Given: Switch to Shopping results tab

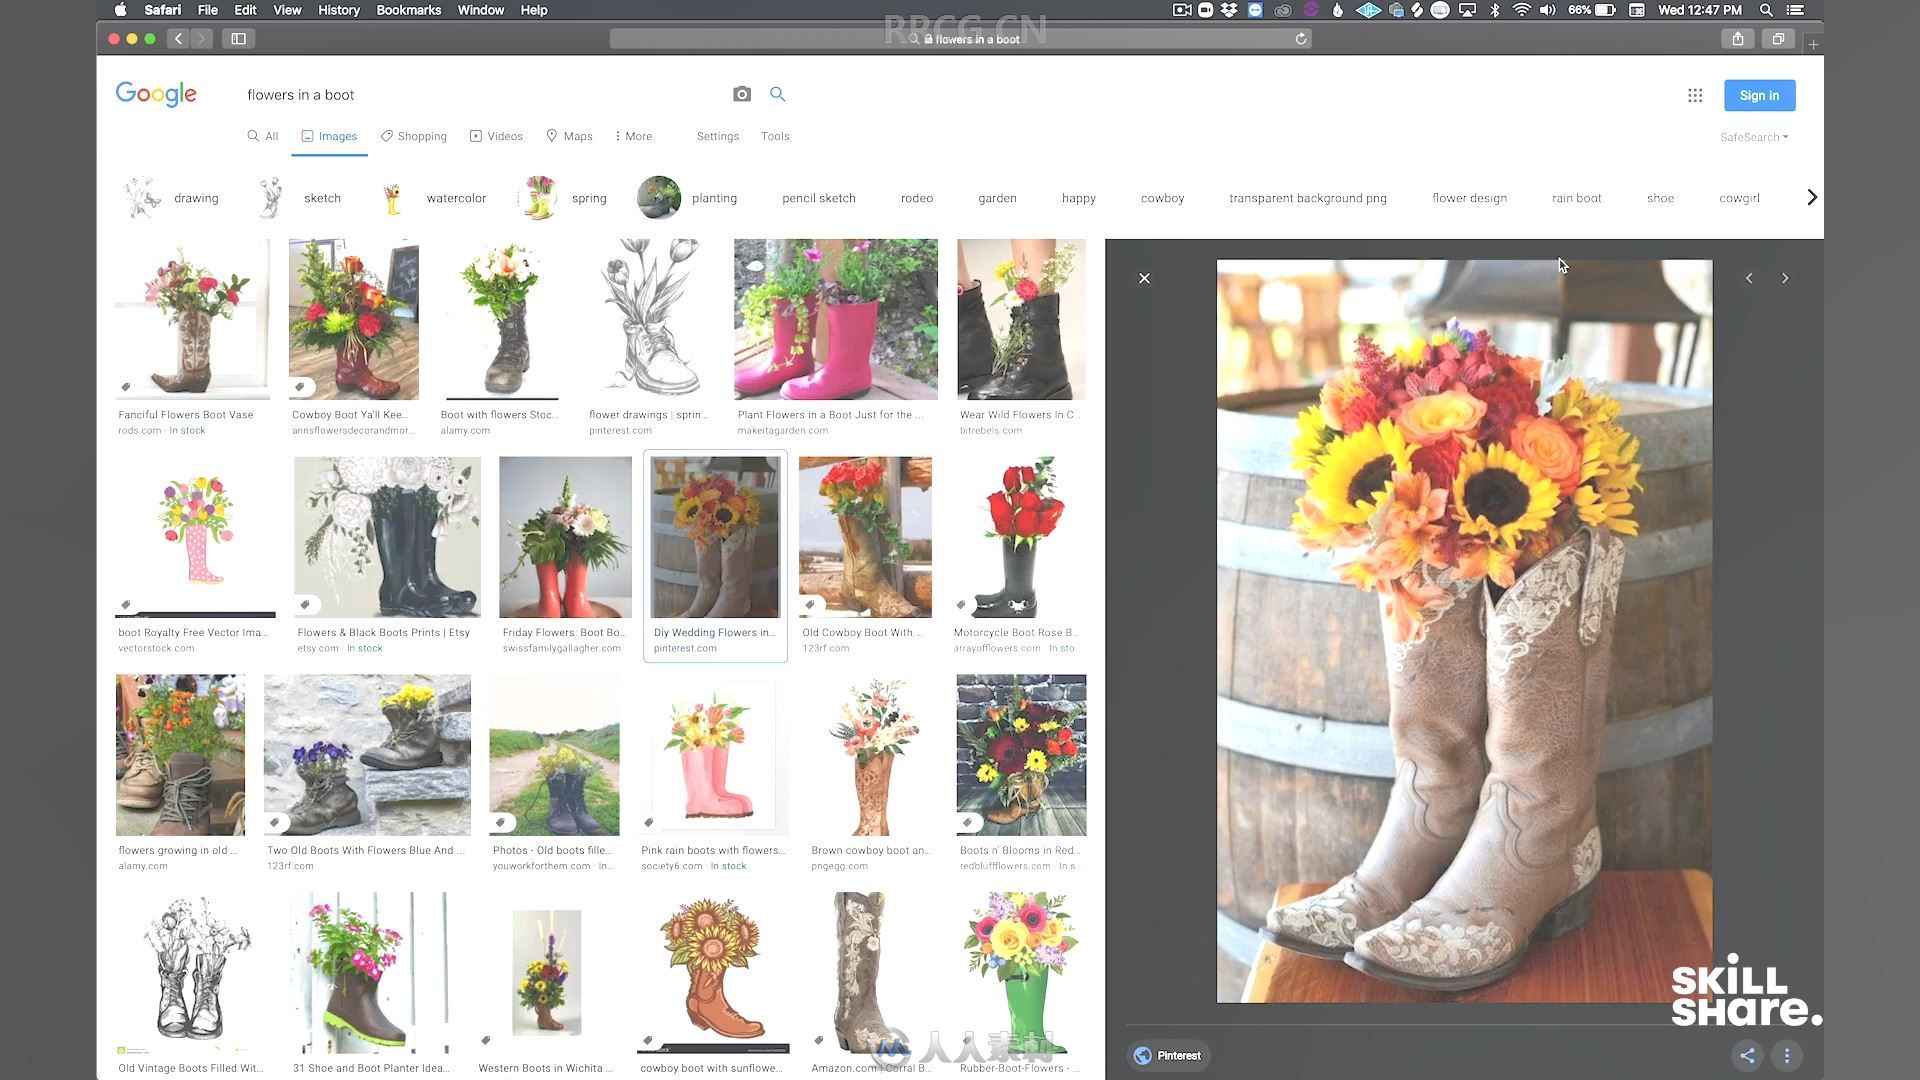Looking at the screenshot, I should coord(413,136).
